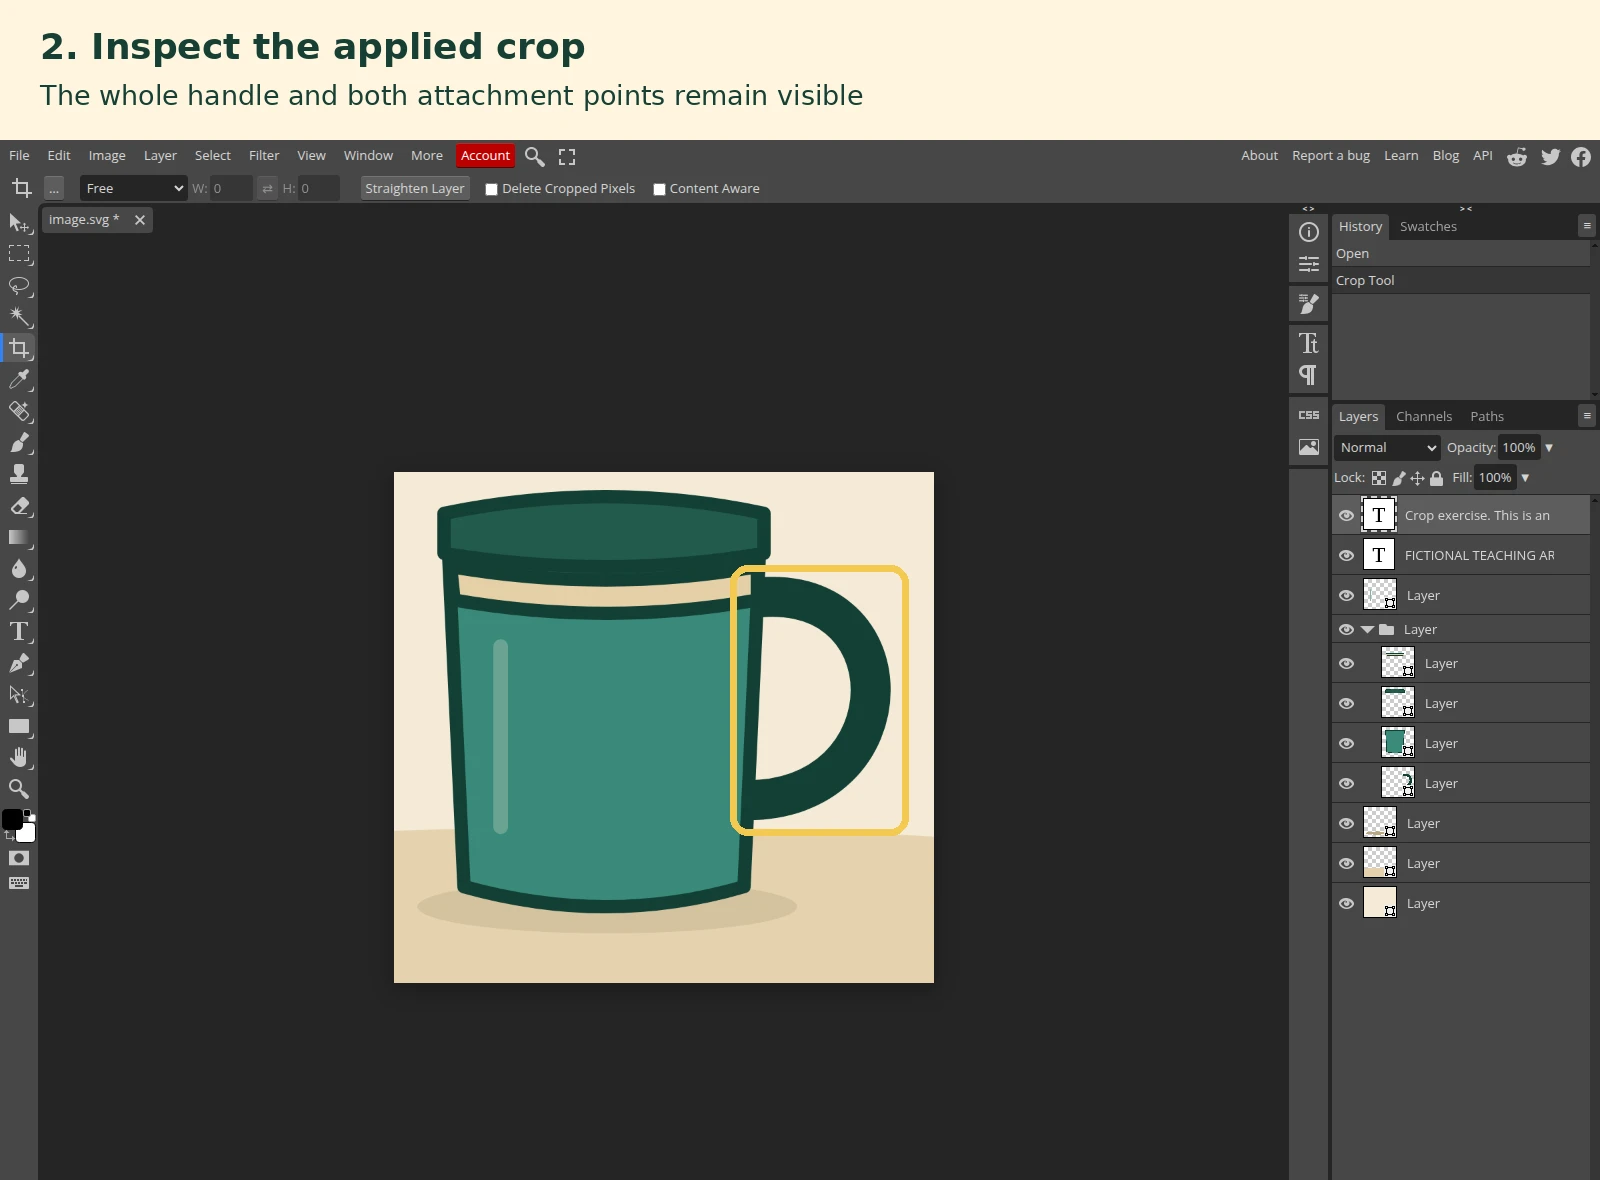Screen dimensions: 1600x1180
Task: Open the Fill slider dropdown arrow
Action: point(1525,478)
